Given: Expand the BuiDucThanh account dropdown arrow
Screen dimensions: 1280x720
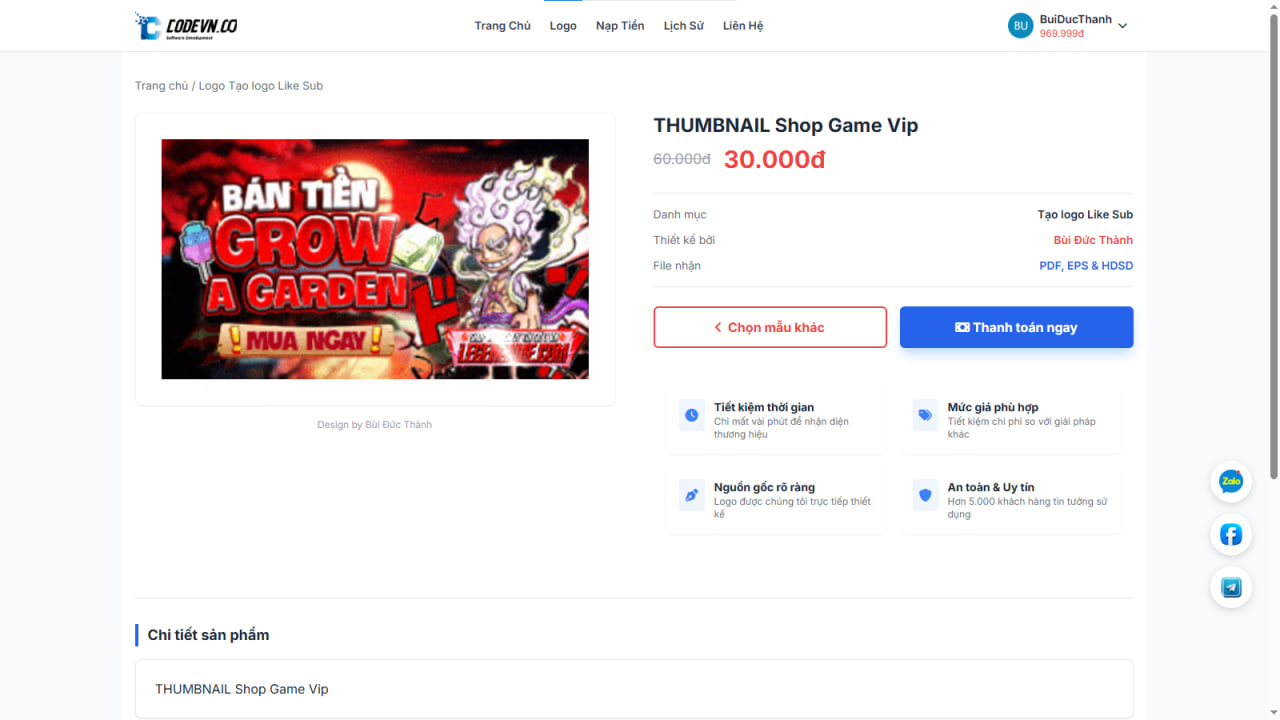Looking at the screenshot, I should (1122, 26).
